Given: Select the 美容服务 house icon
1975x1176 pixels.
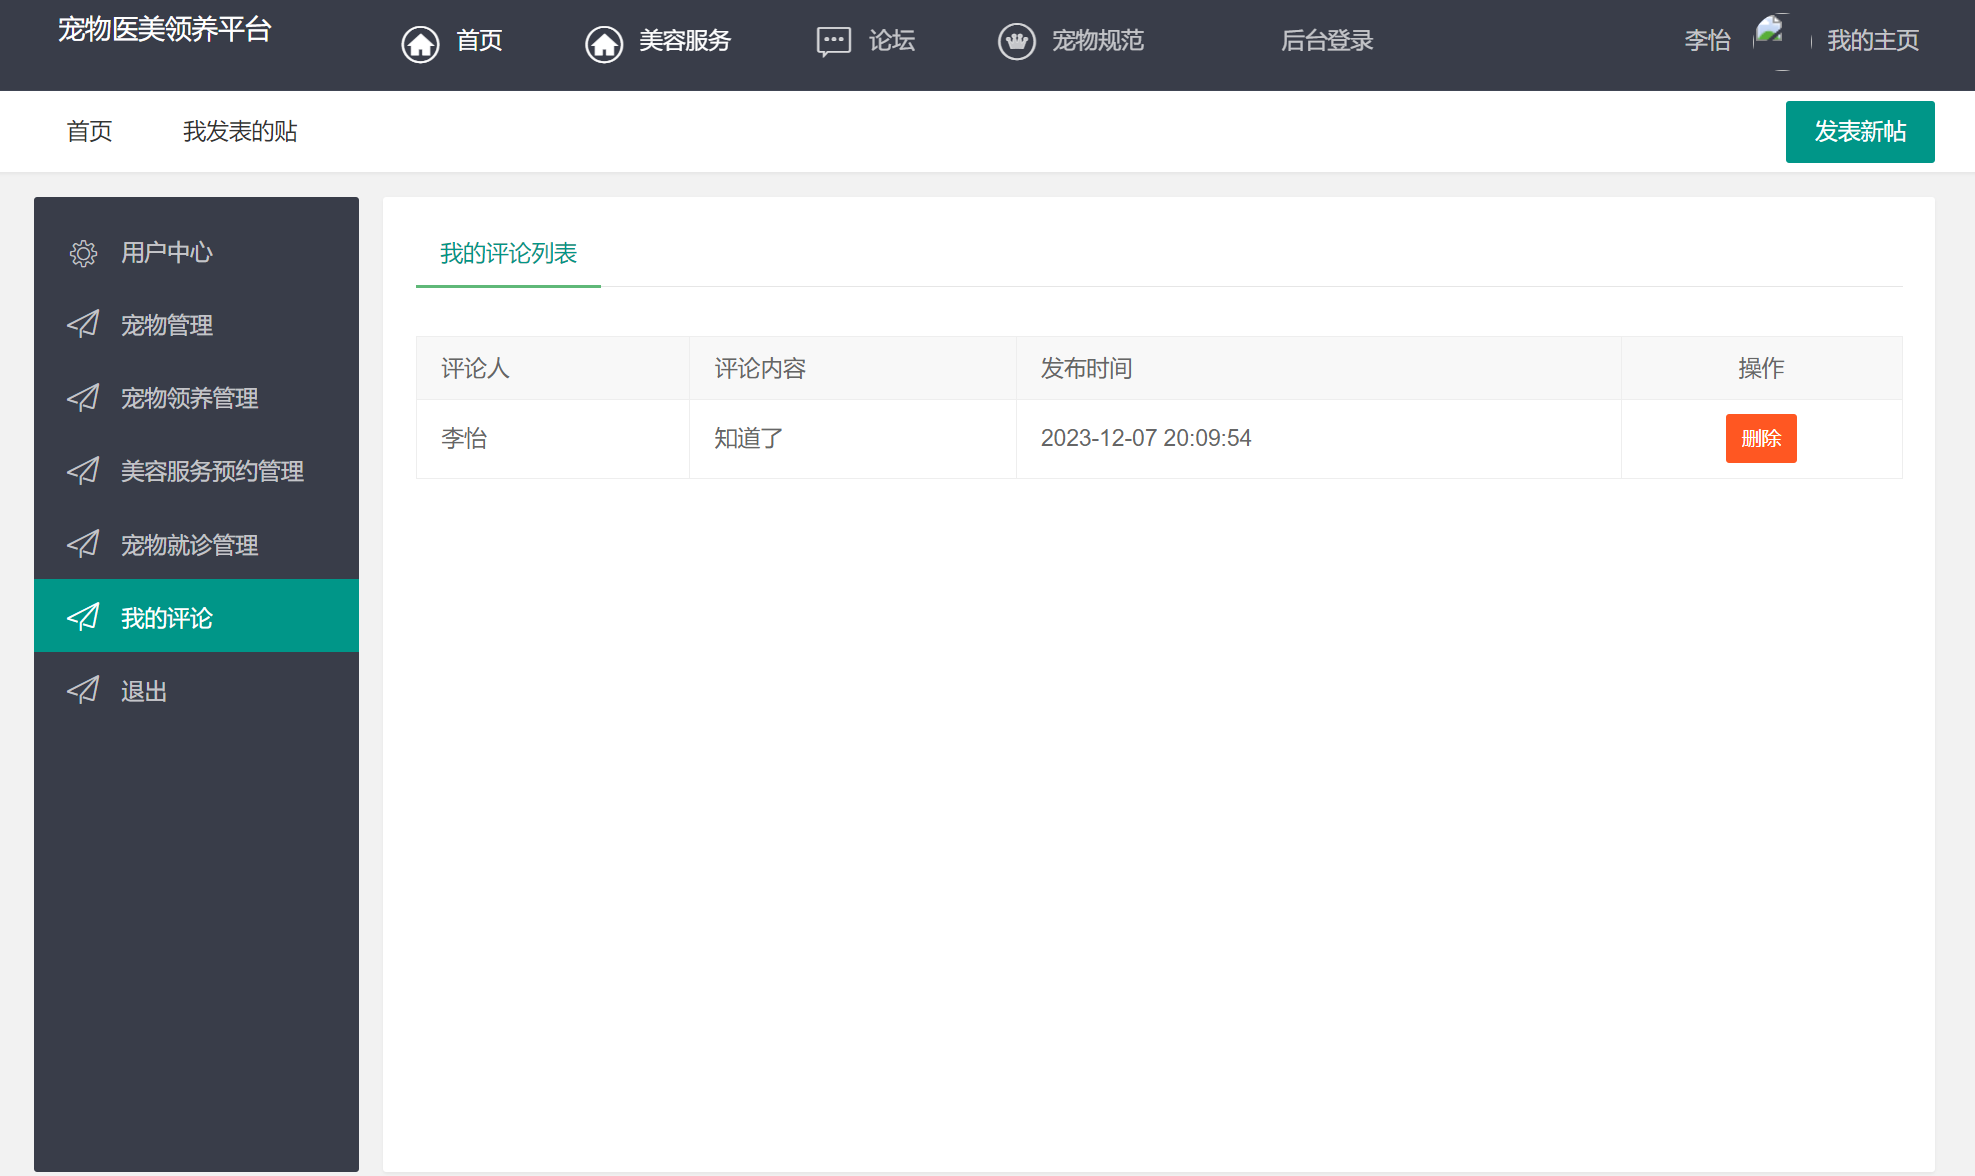Looking at the screenshot, I should 604,43.
